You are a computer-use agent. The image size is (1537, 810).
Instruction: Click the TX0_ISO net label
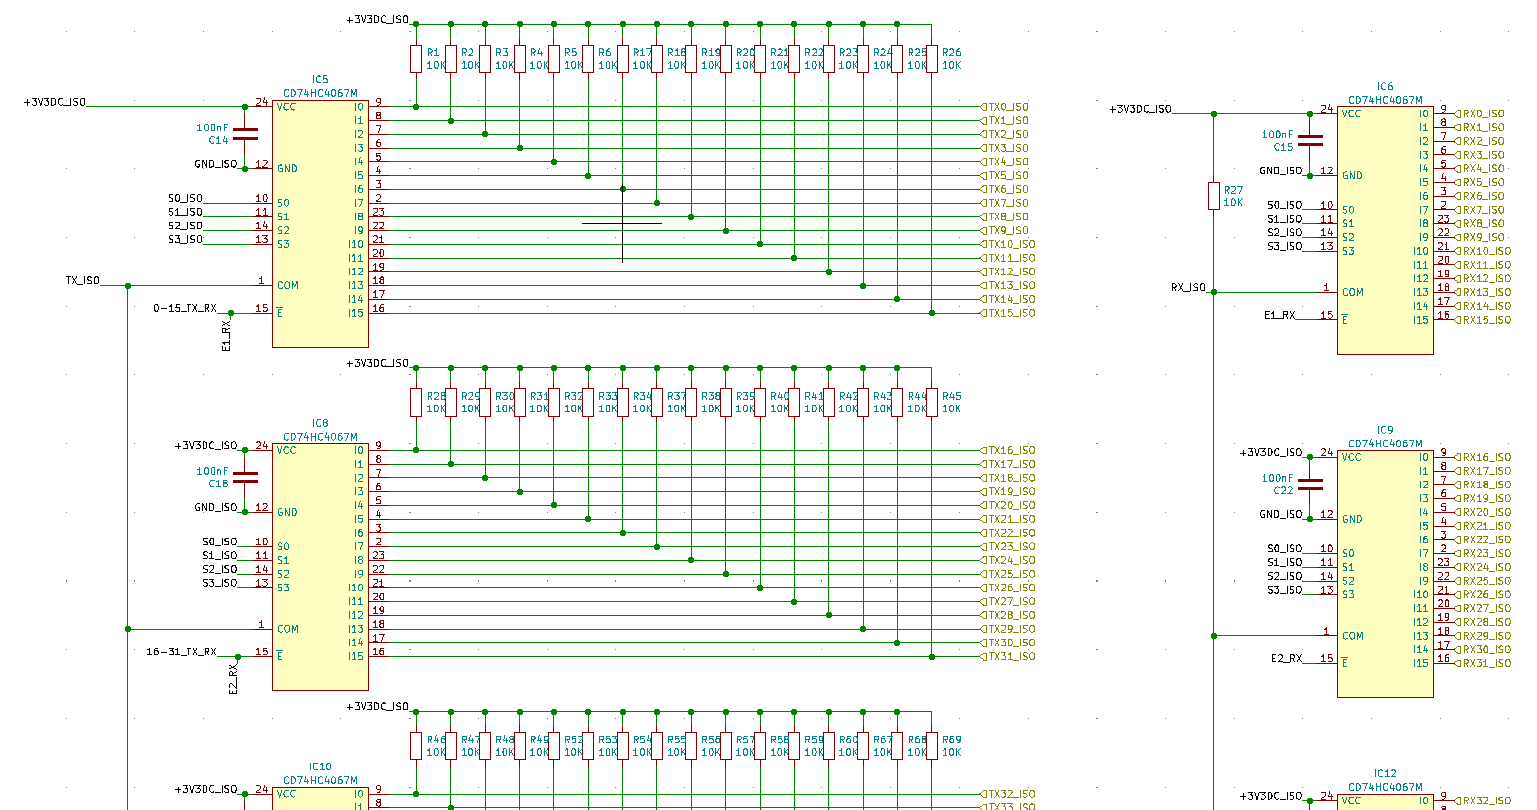coord(1005,107)
